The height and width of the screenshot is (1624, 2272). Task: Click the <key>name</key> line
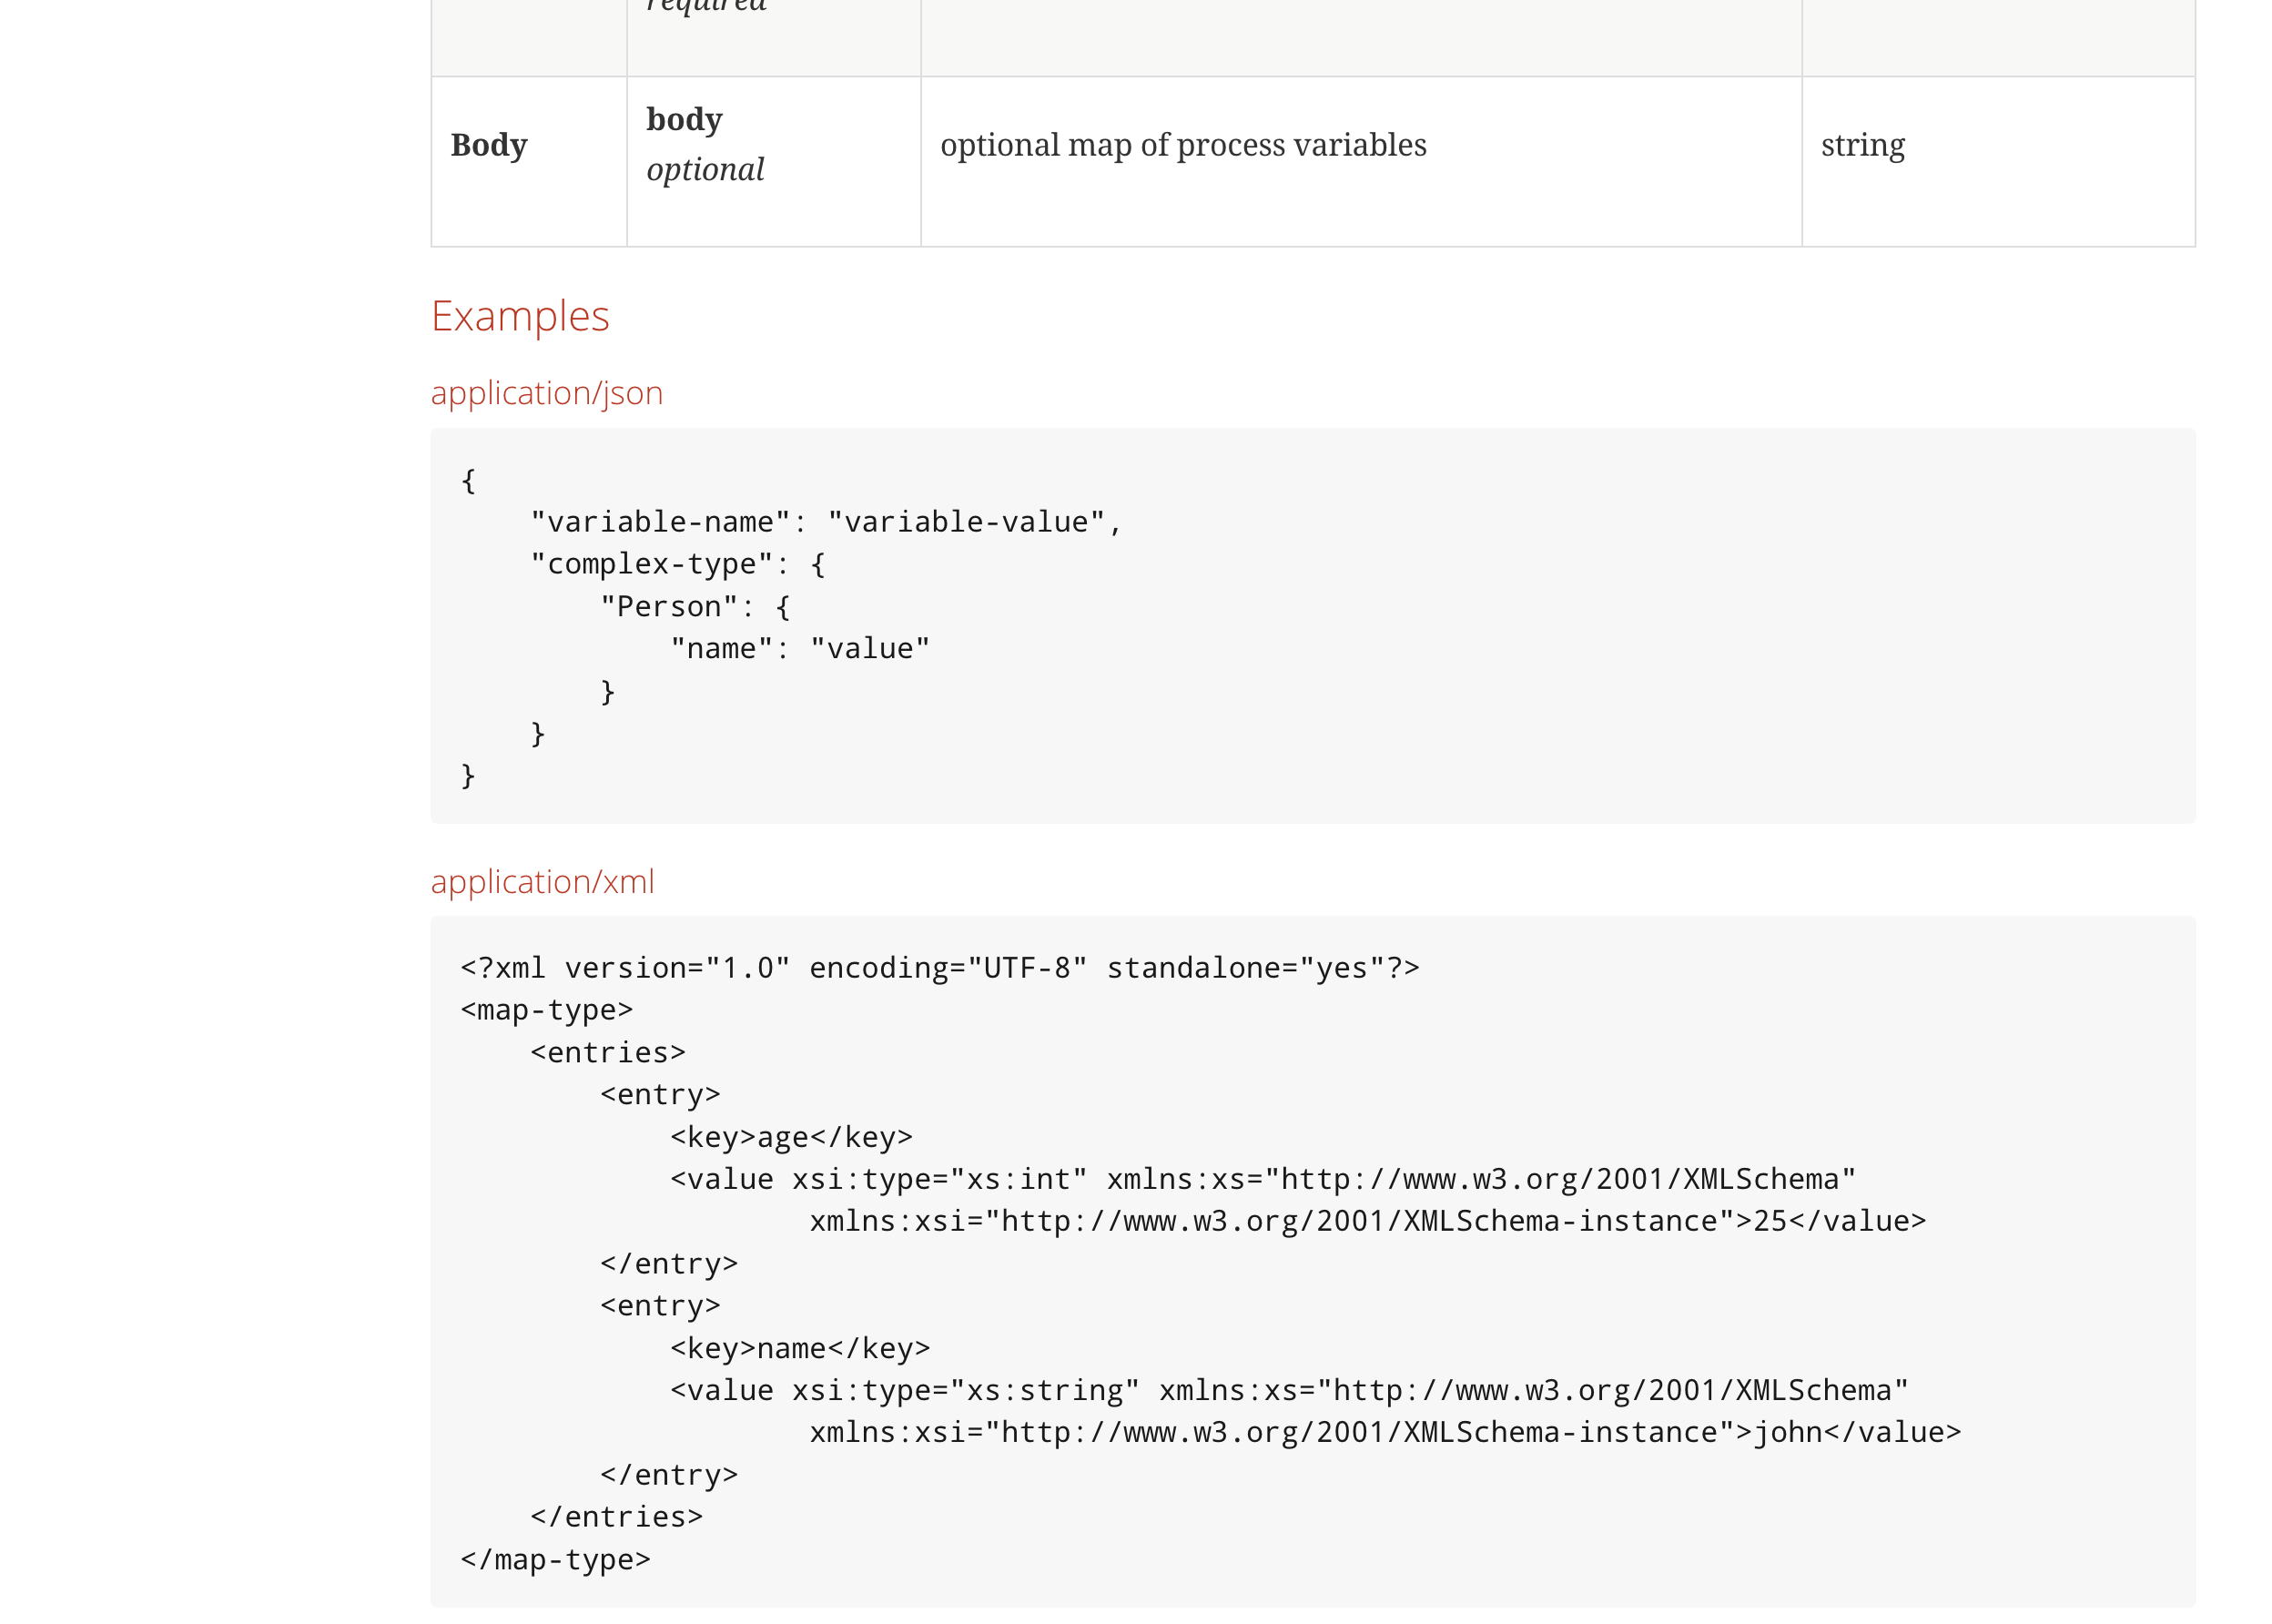point(800,1348)
